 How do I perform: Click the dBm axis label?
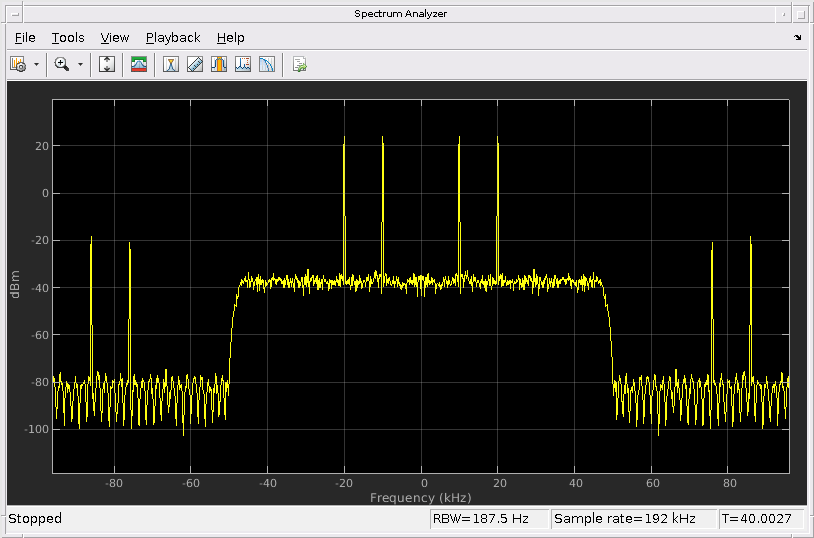point(15,284)
